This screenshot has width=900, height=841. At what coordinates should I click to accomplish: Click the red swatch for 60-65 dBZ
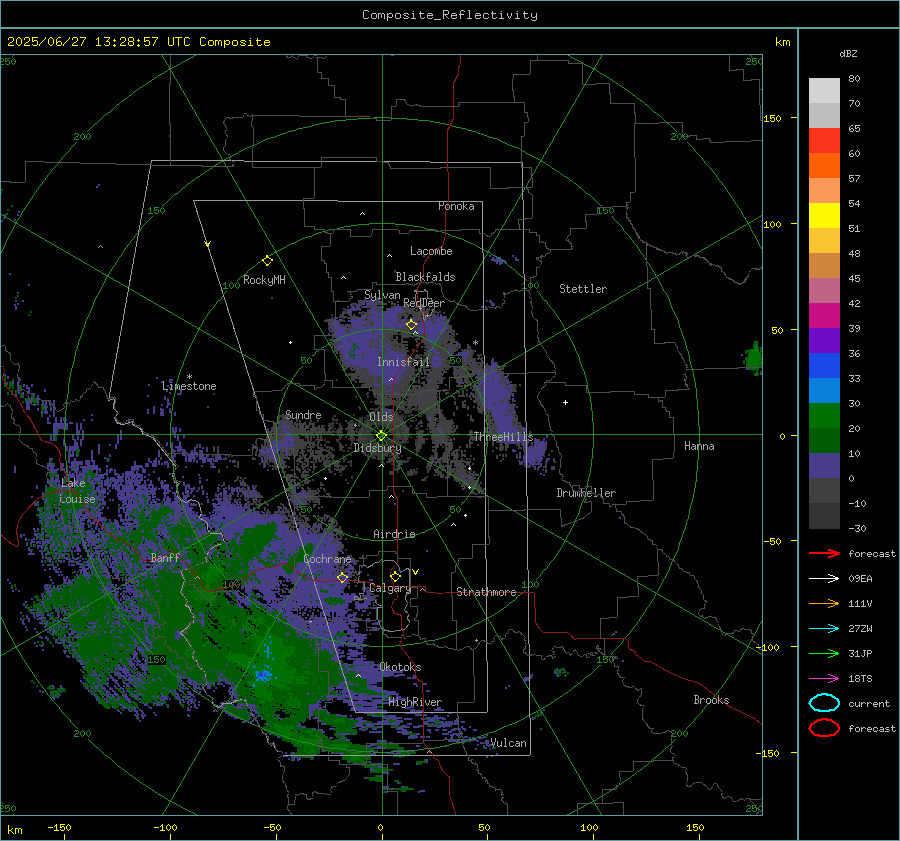pyautogui.click(x=824, y=141)
